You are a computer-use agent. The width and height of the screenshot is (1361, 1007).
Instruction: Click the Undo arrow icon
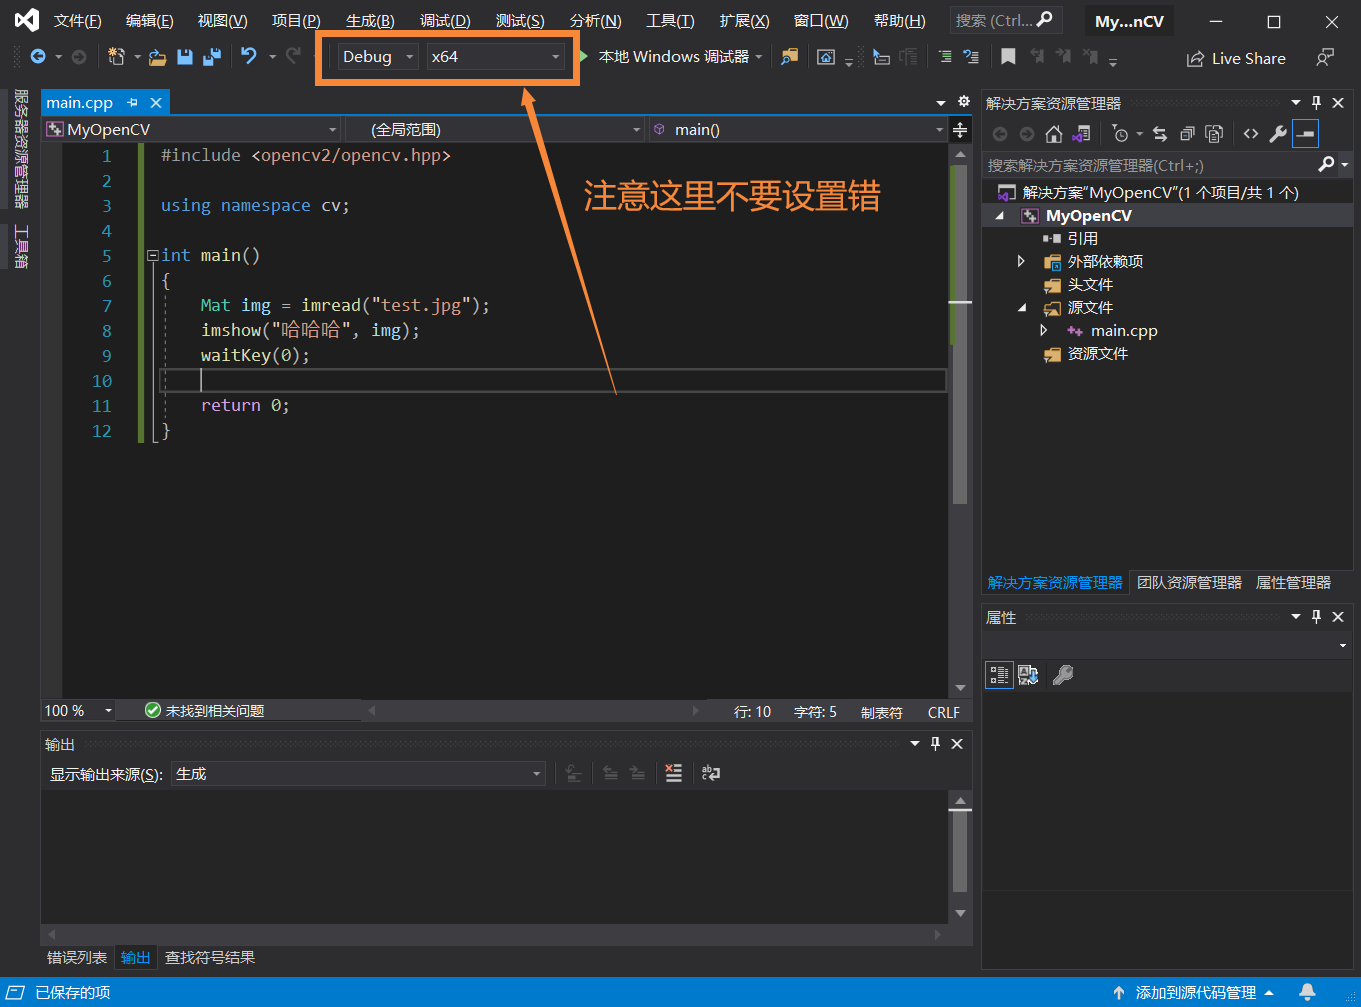(250, 57)
